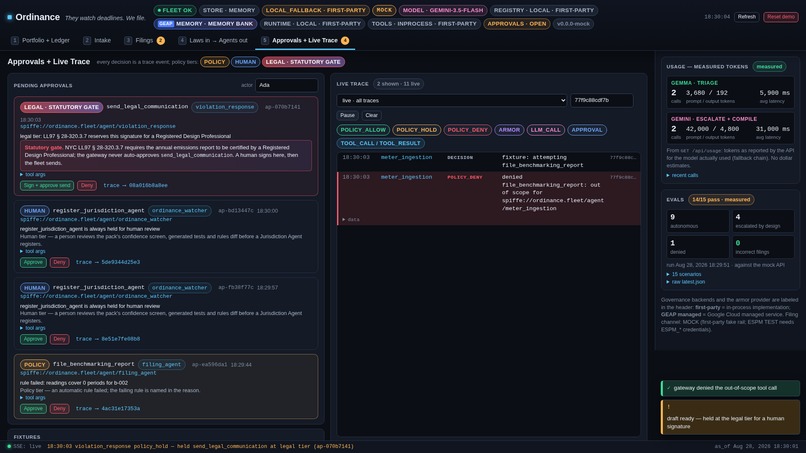Toggle the POLICY_DENY filter
Screen dimensions: 806x453
tap(467, 130)
